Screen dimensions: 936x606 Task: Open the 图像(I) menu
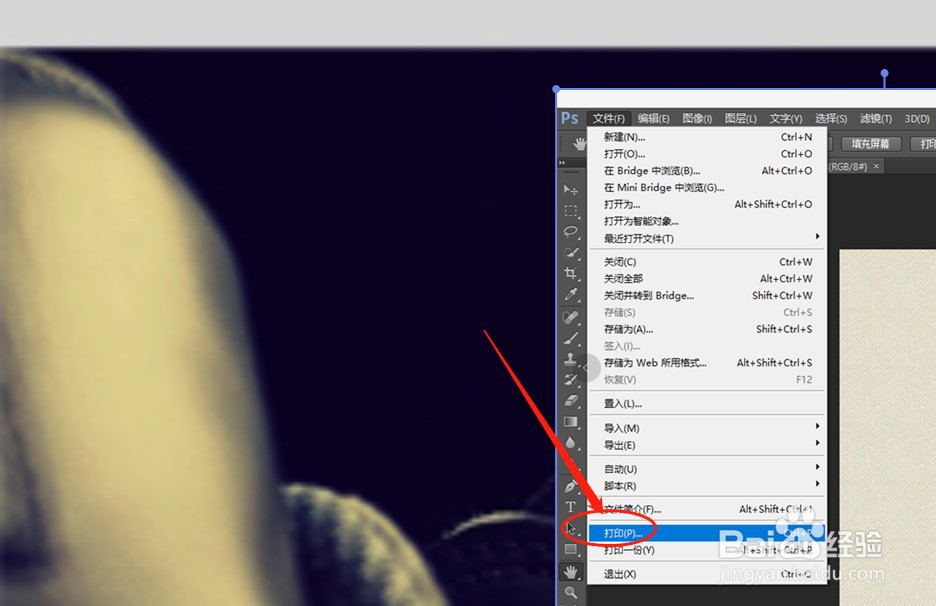coord(697,118)
